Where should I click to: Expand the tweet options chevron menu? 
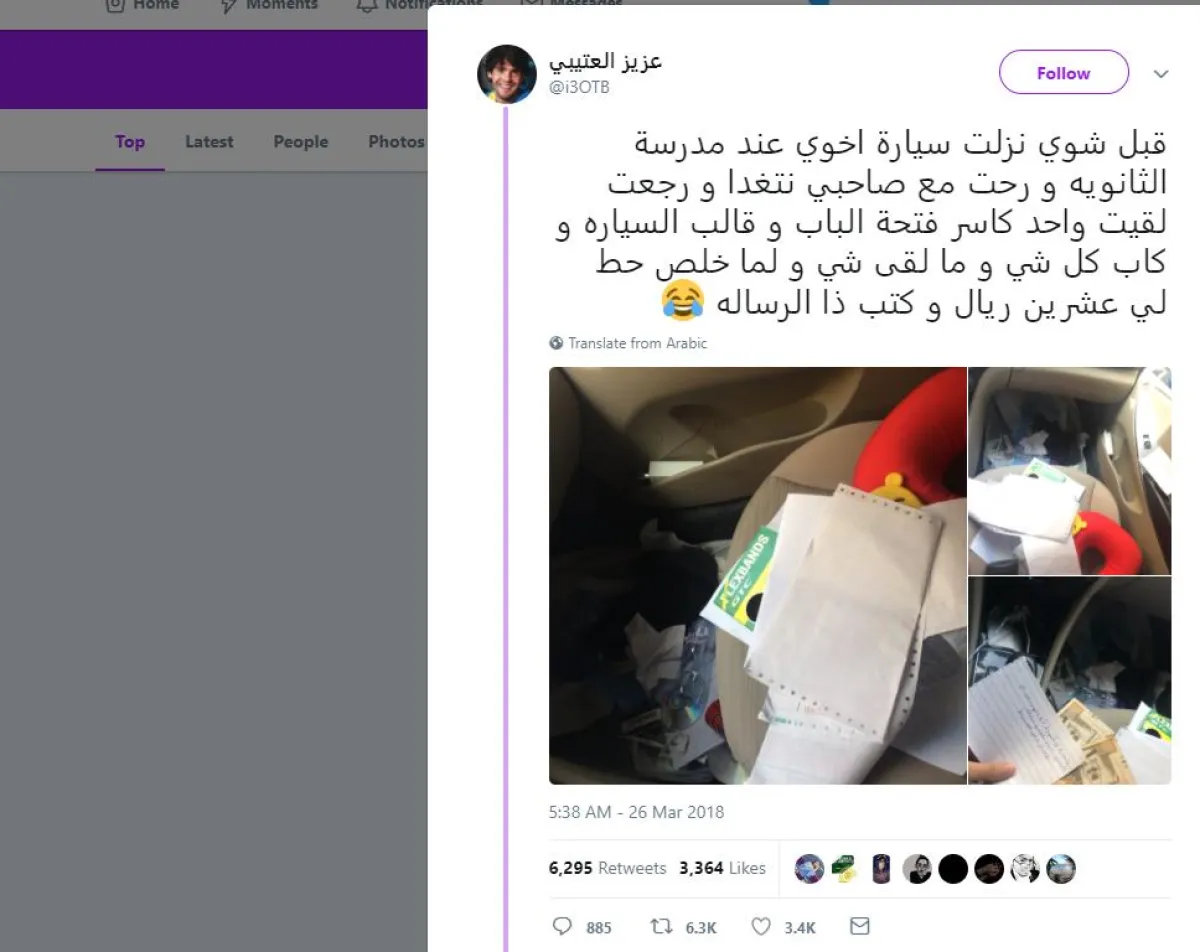click(x=1161, y=74)
